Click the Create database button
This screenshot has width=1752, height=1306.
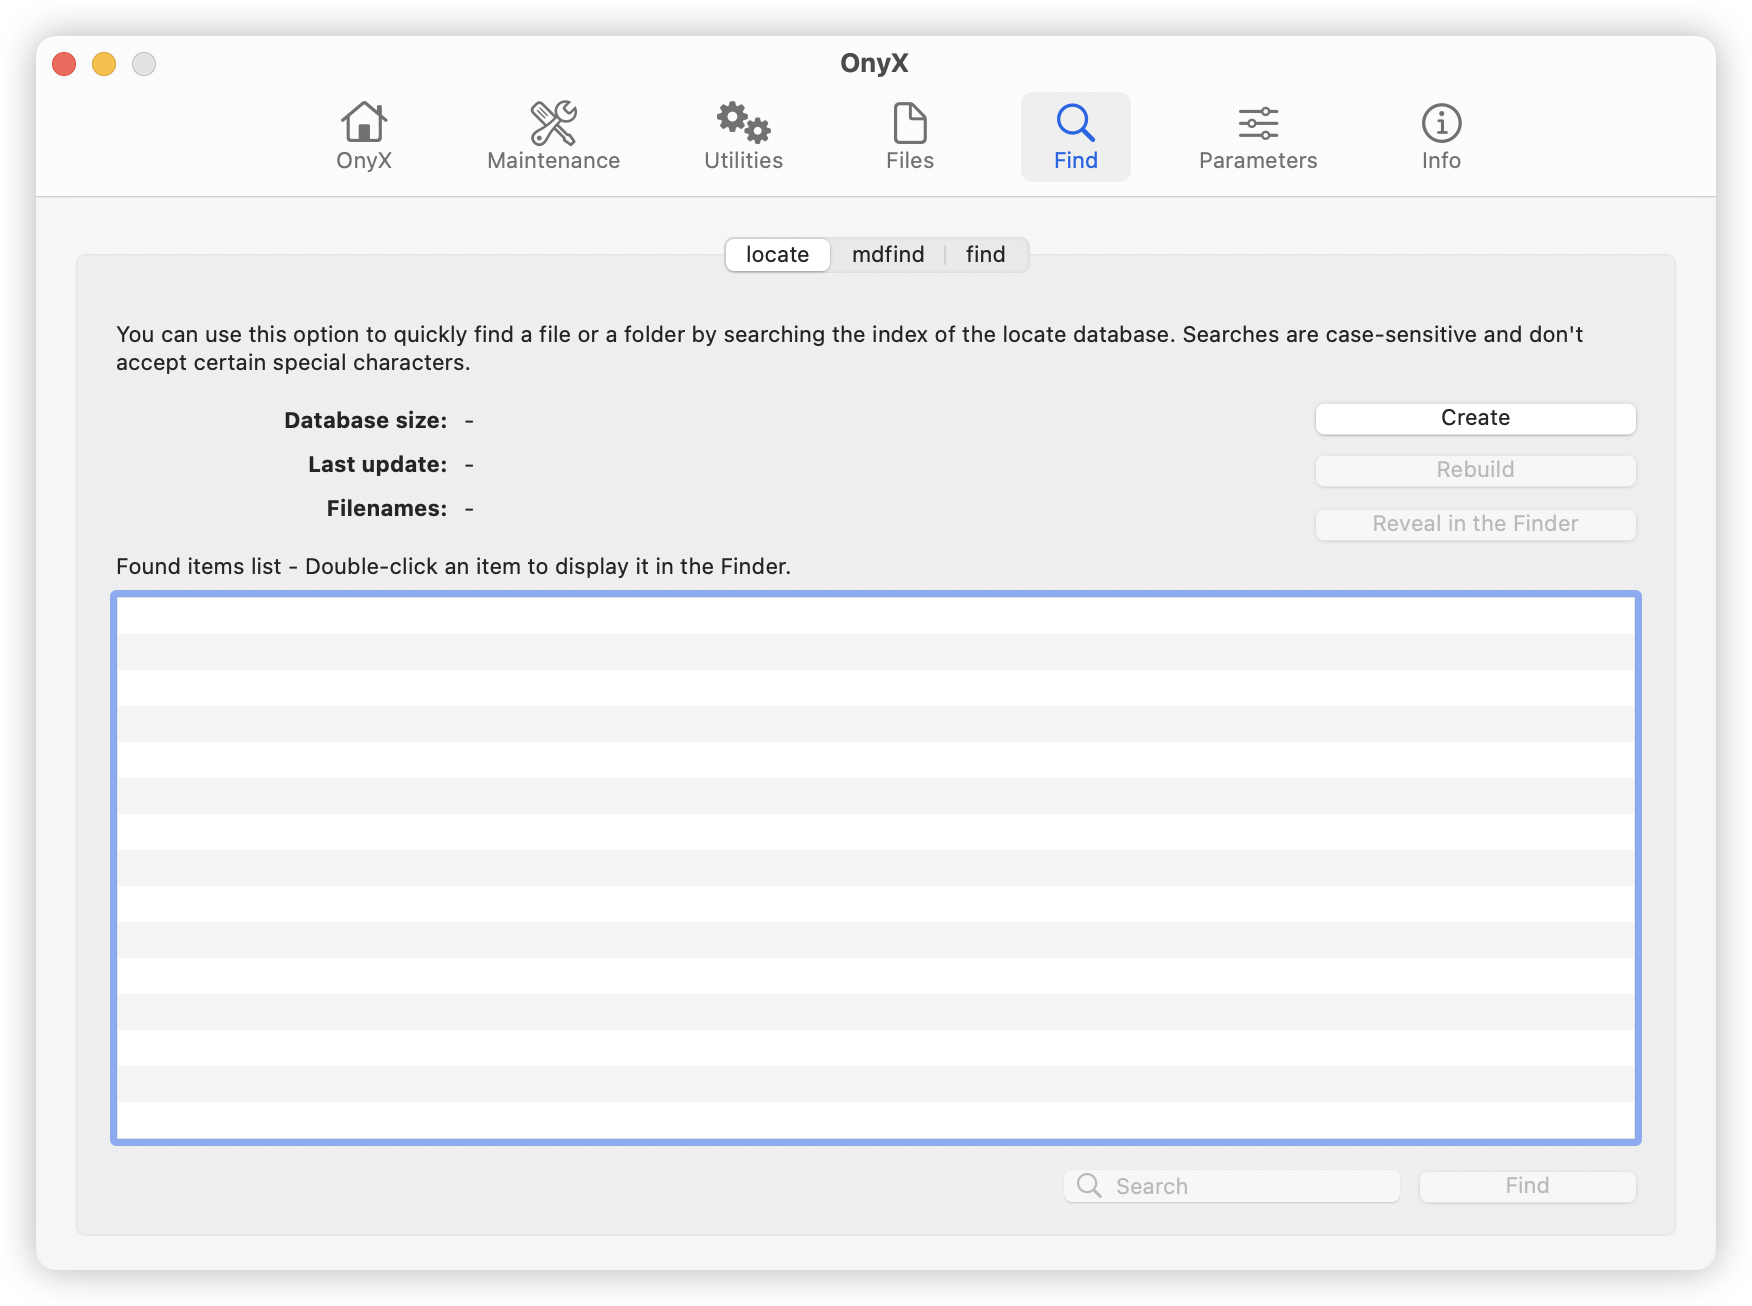[x=1475, y=419]
